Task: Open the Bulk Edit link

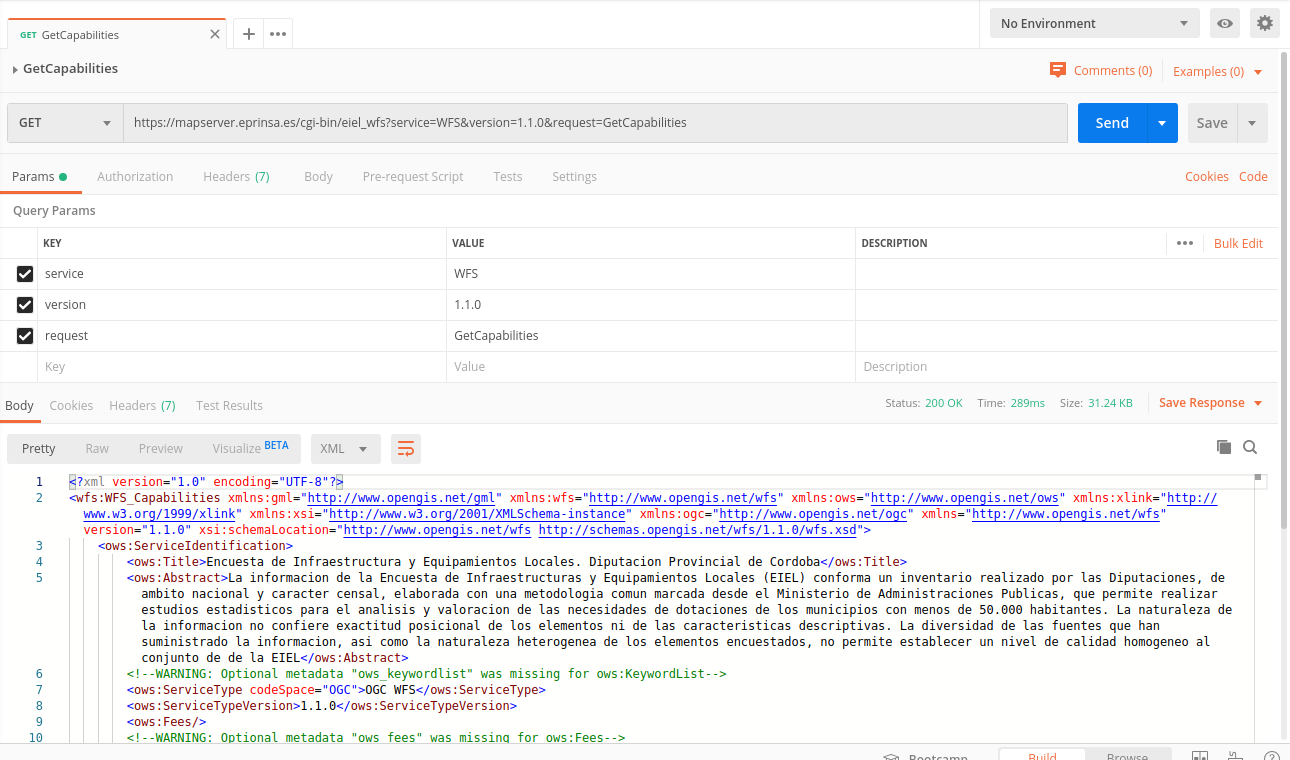Action: [1238, 243]
